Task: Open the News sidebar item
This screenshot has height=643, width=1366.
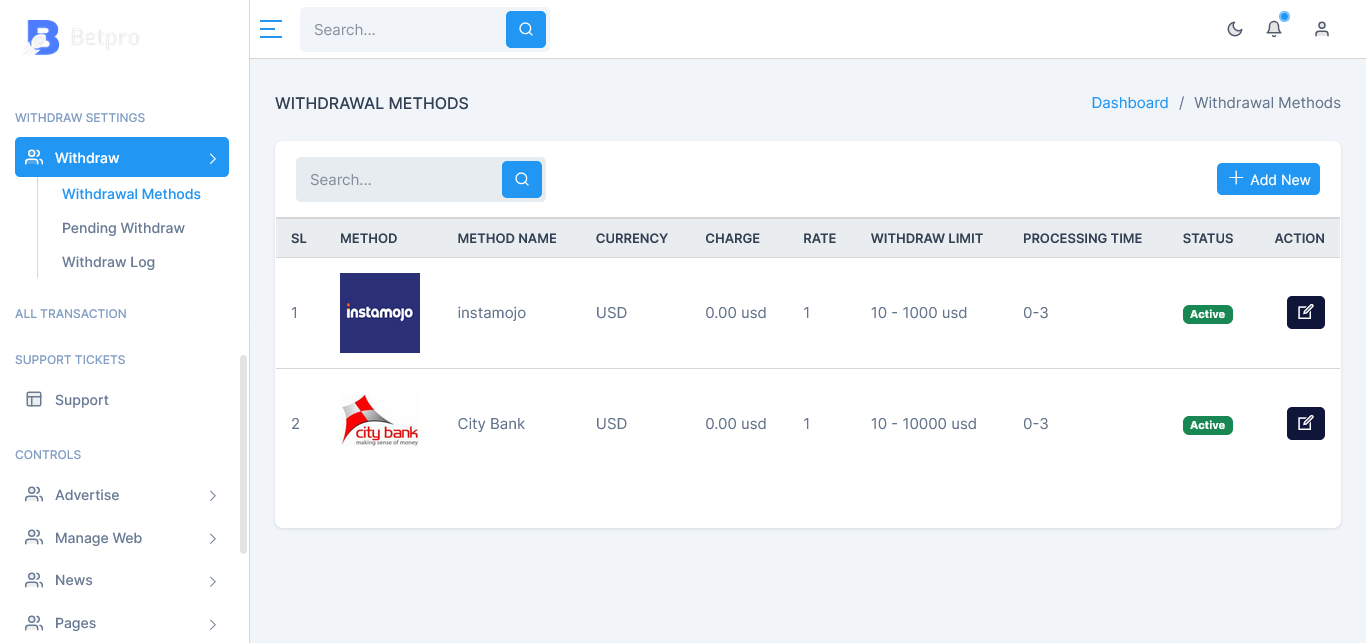Action: pyautogui.click(x=122, y=580)
